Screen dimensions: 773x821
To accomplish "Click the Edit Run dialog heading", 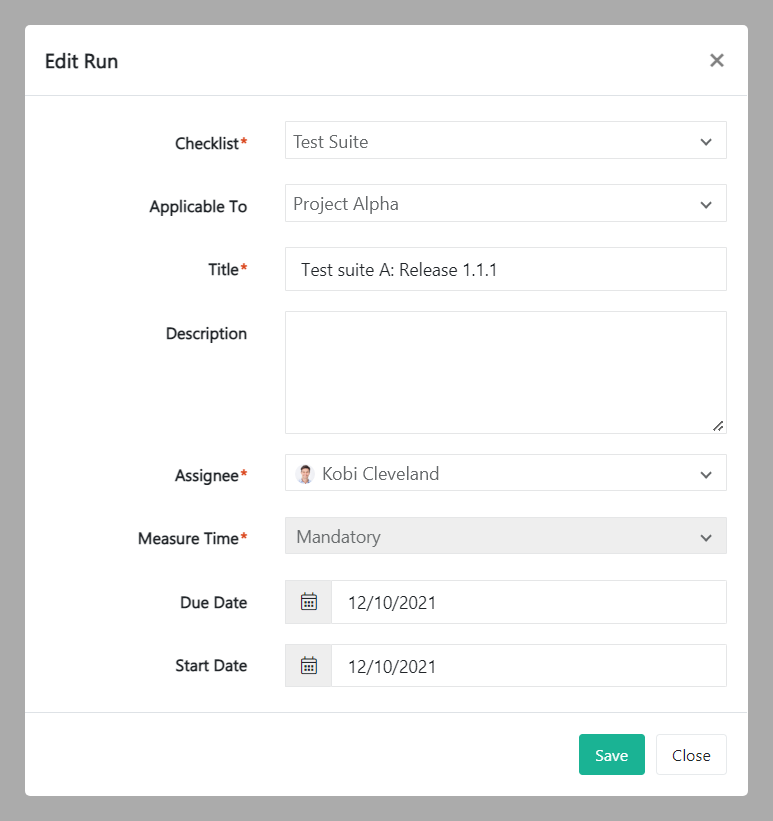I will [x=81, y=61].
